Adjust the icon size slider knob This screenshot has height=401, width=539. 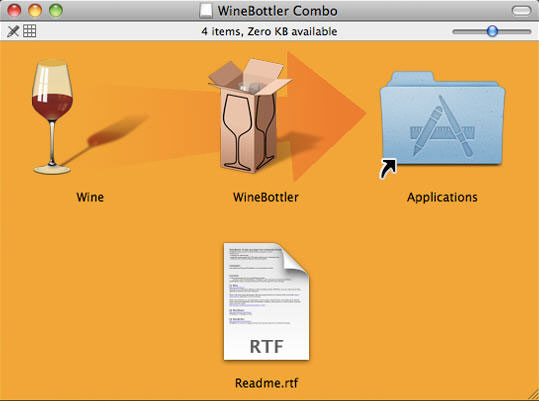pos(492,31)
